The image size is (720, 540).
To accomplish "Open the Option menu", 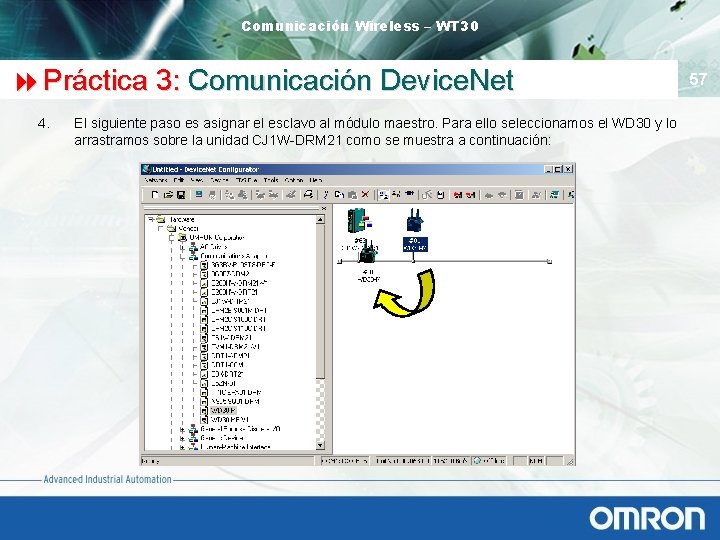I will (x=294, y=180).
